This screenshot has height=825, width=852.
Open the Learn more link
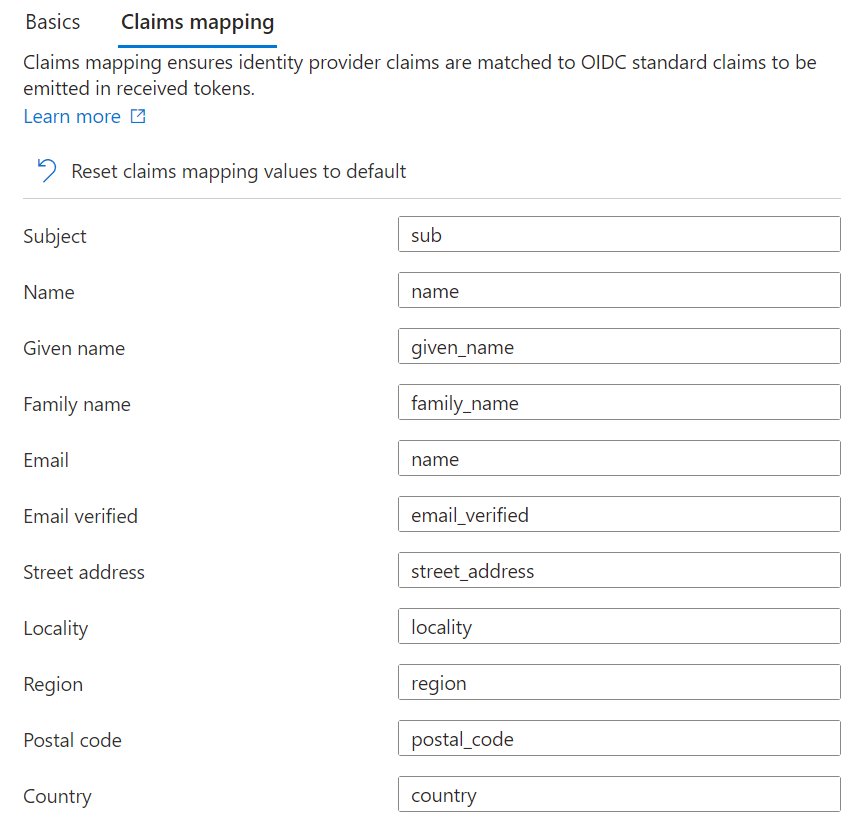71,116
